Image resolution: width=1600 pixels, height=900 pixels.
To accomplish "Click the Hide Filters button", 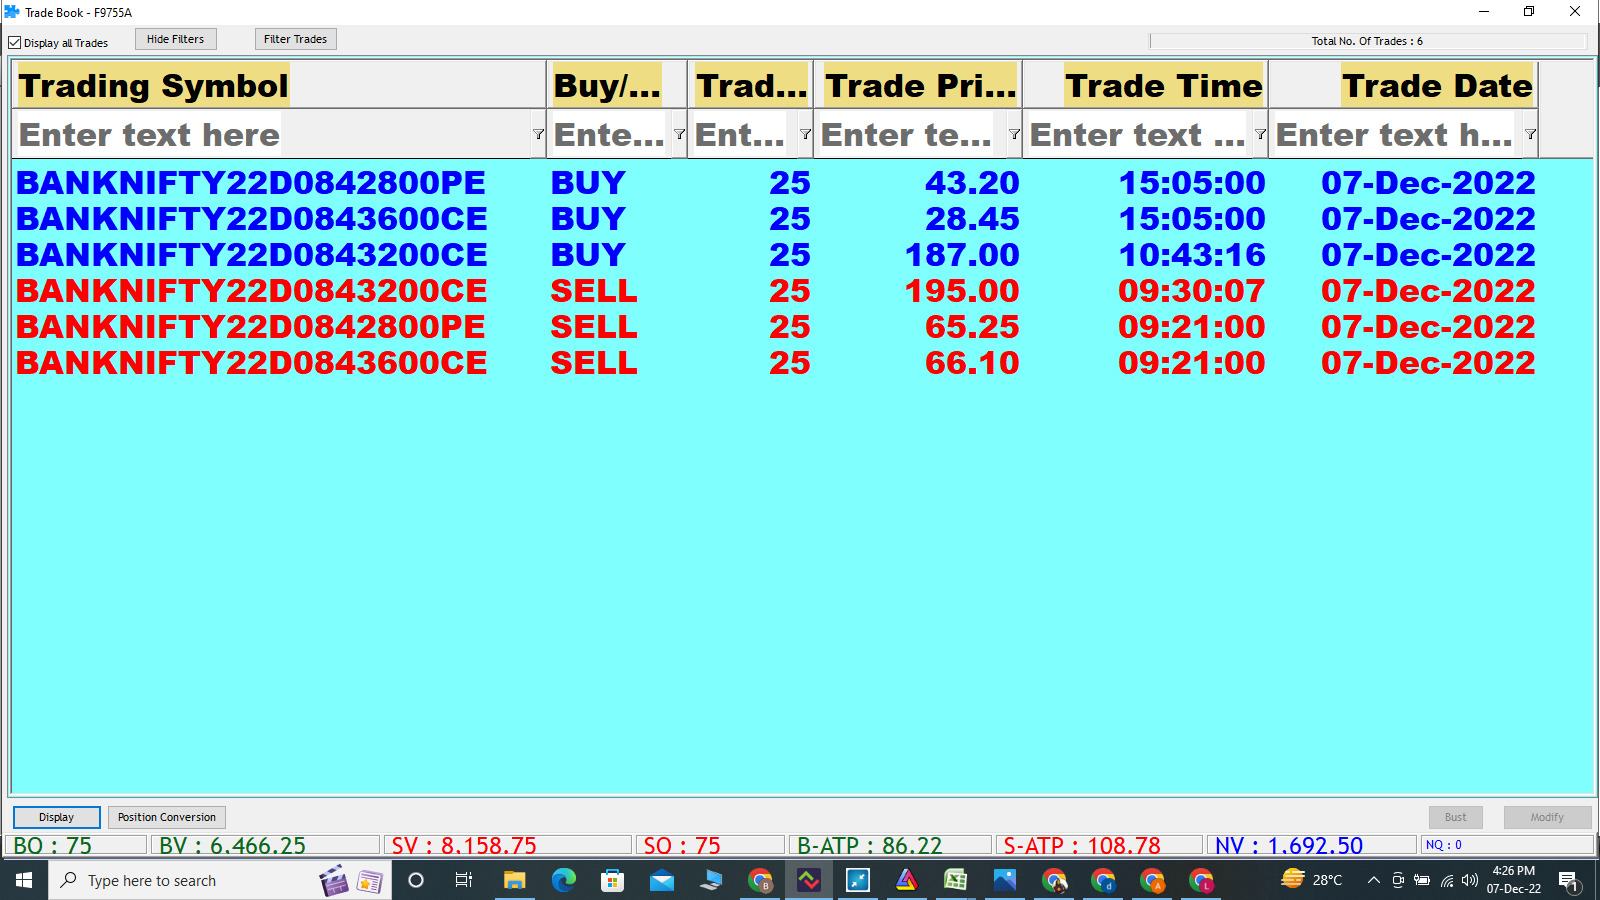I will [x=175, y=39].
